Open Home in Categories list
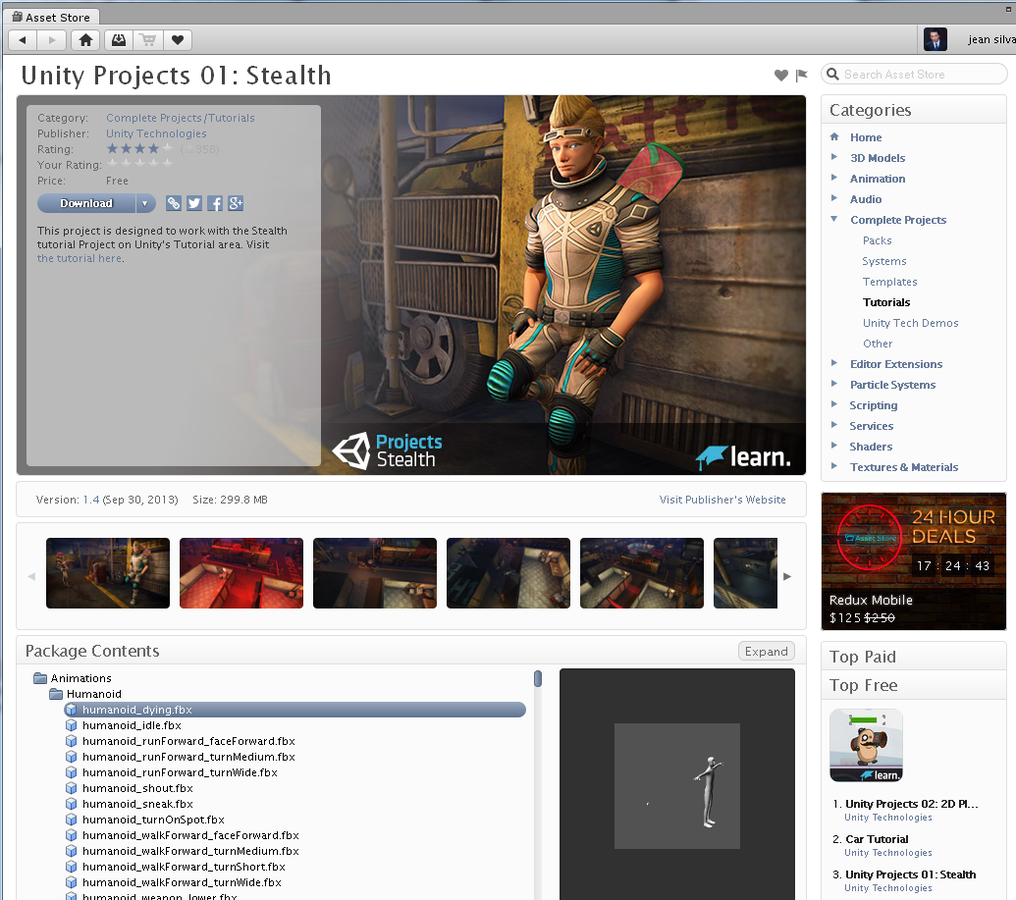 (866, 137)
